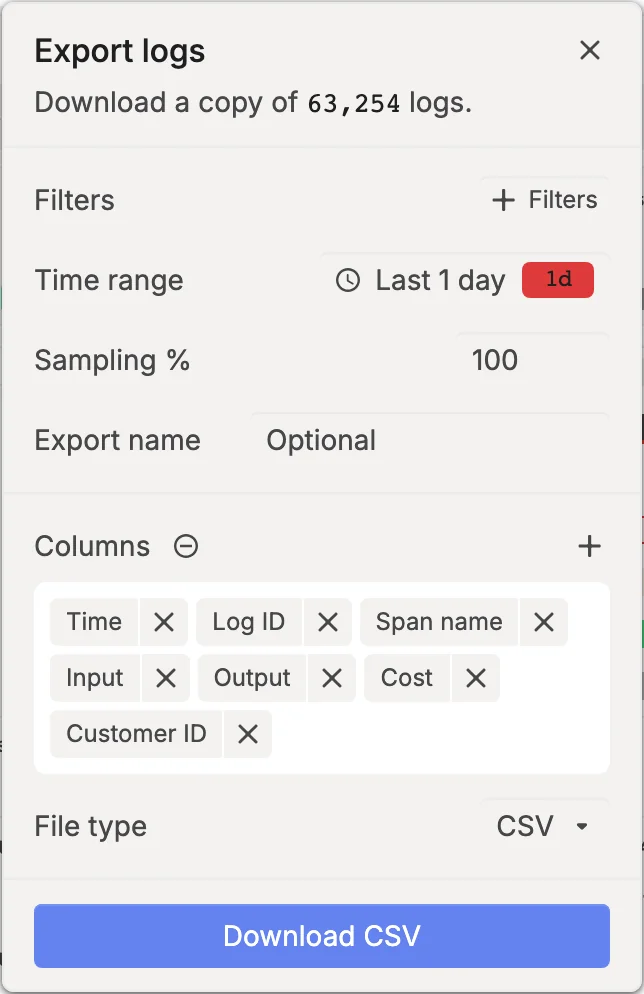
Task: Click the clock icon in Time range
Action: (348, 280)
